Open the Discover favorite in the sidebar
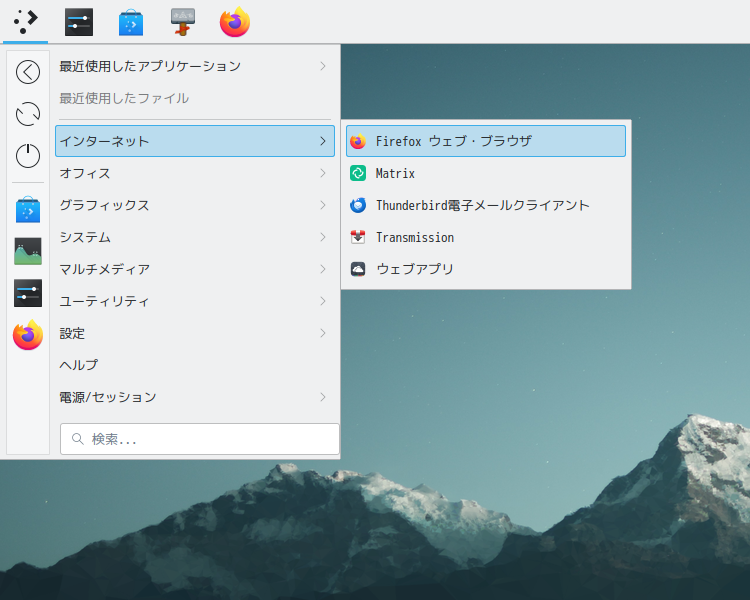Viewport: 750px width, 600px height. click(x=28, y=210)
